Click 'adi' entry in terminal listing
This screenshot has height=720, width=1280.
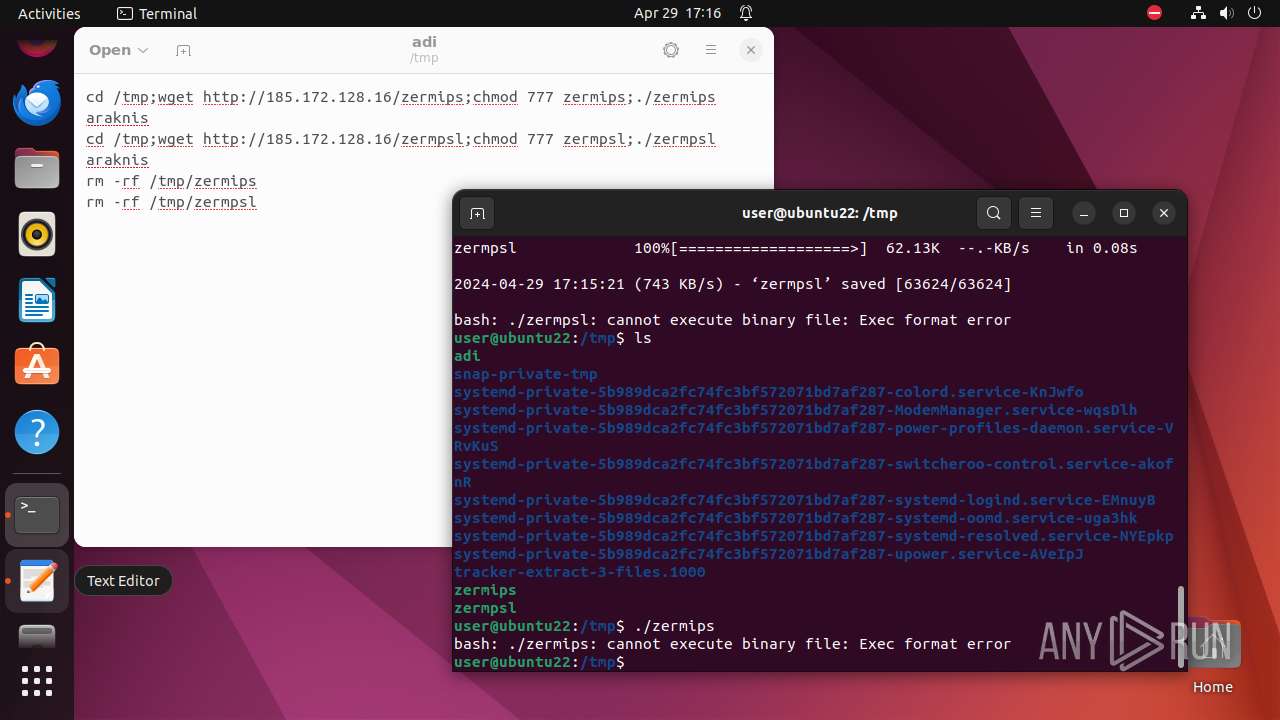467,356
